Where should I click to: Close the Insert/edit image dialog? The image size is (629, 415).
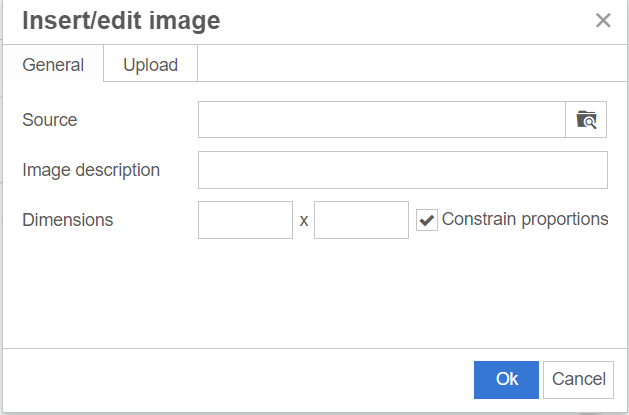point(603,20)
